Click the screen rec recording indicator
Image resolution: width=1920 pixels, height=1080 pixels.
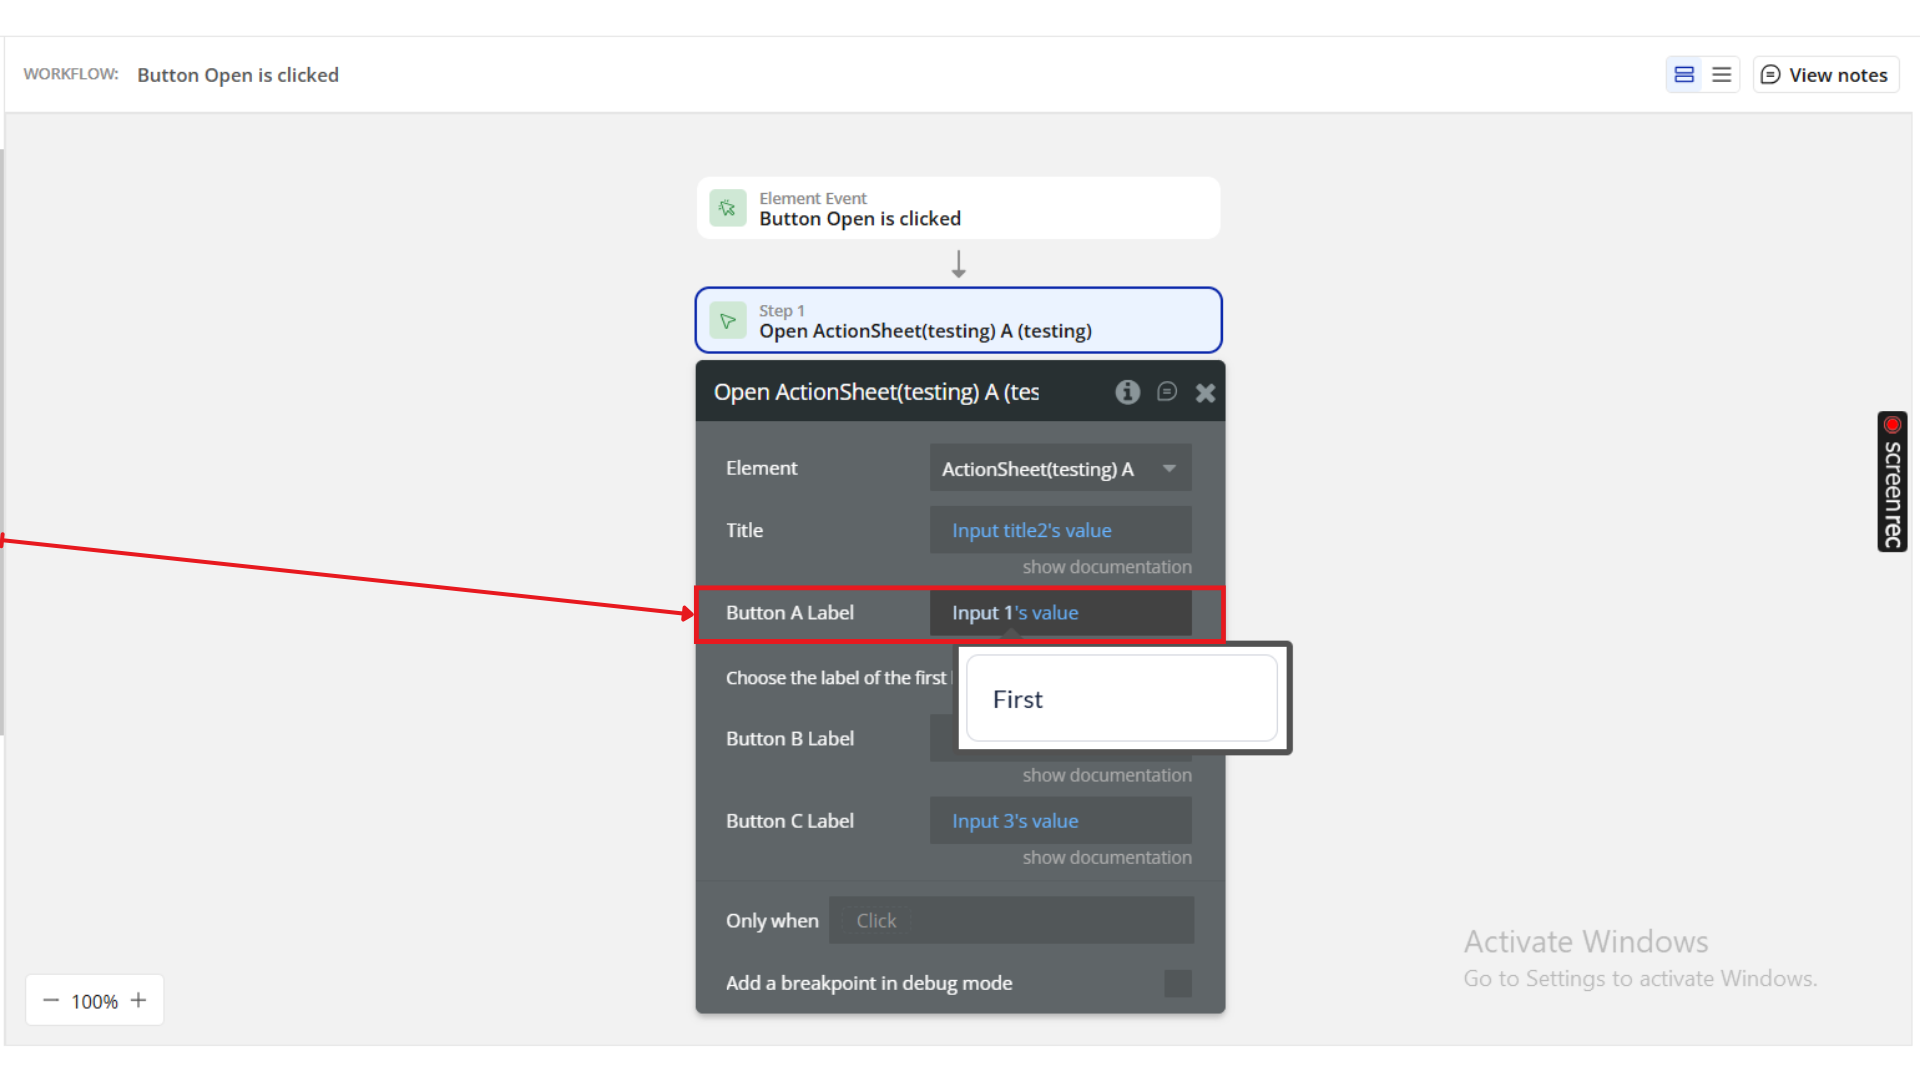click(1892, 481)
